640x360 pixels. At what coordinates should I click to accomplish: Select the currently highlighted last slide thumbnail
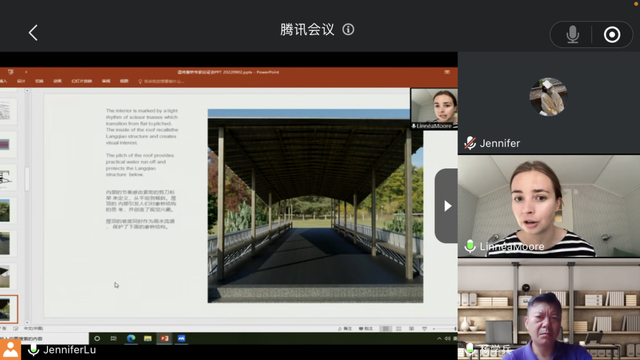8,309
